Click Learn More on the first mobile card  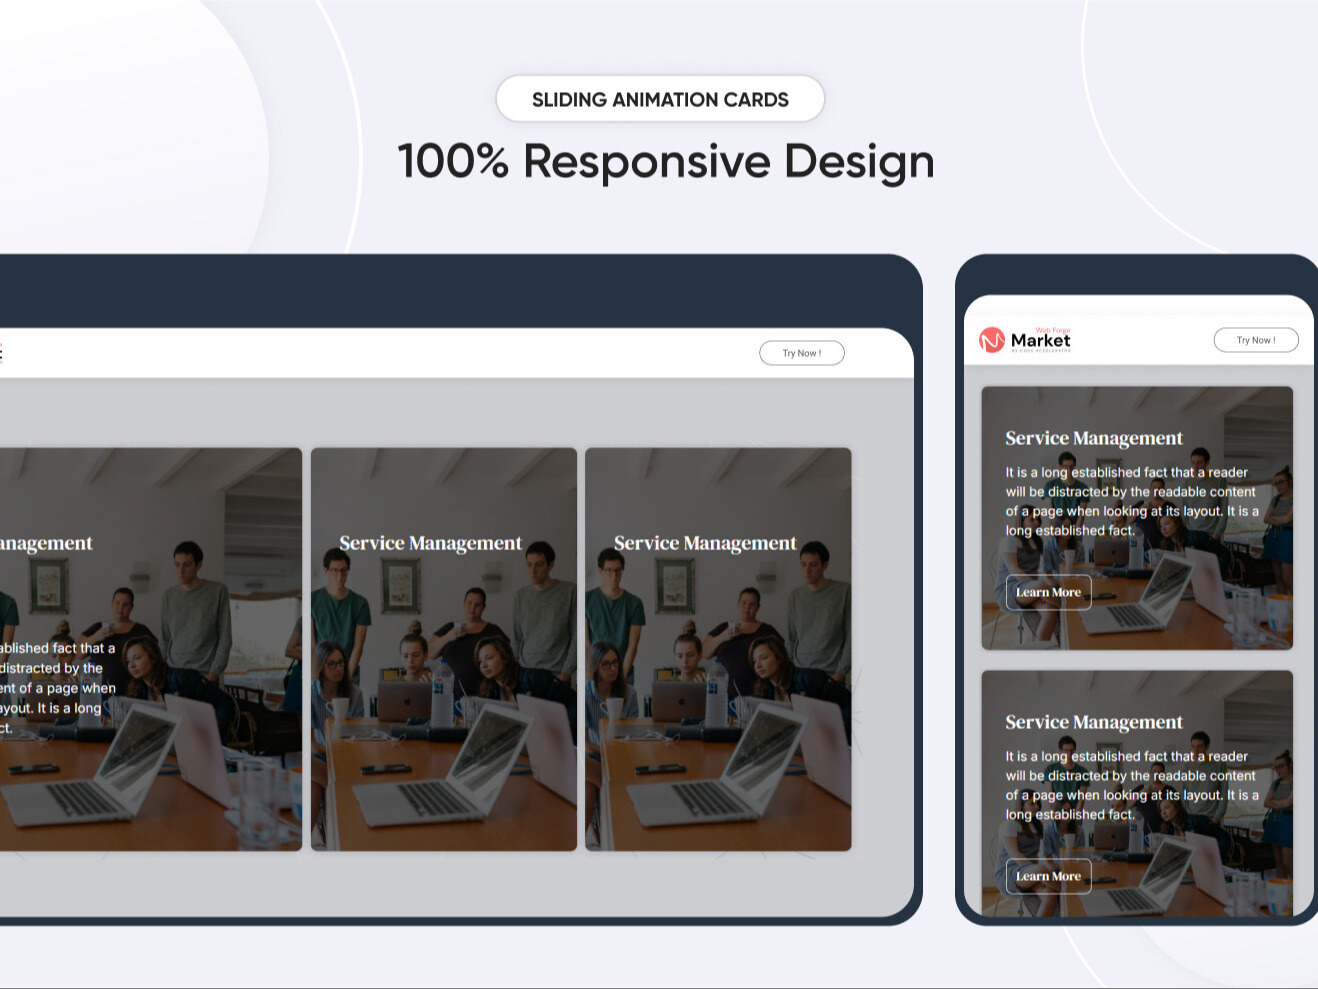tap(1048, 592)
